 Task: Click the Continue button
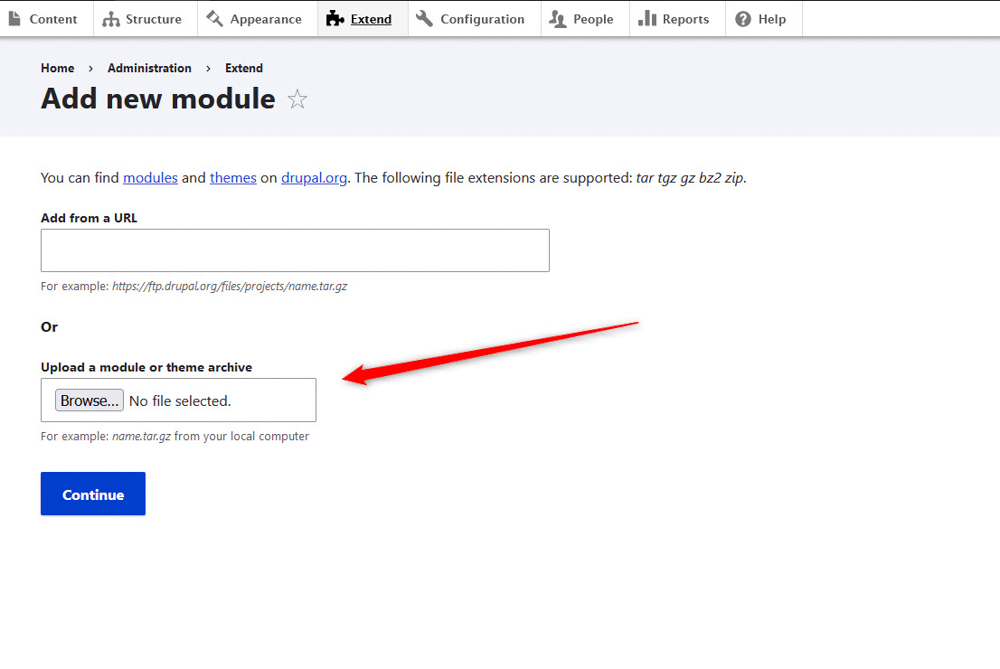(x=92, y=494)
